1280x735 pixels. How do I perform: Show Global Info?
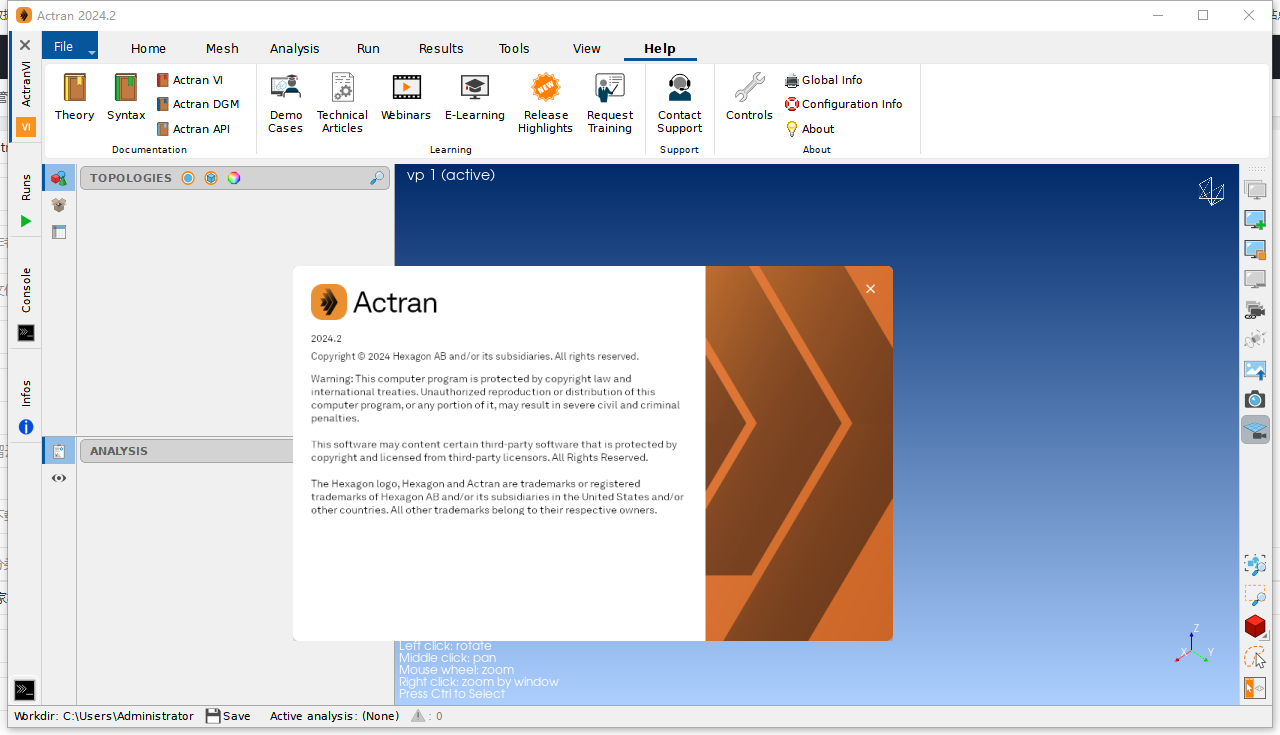tap(823, 80)
